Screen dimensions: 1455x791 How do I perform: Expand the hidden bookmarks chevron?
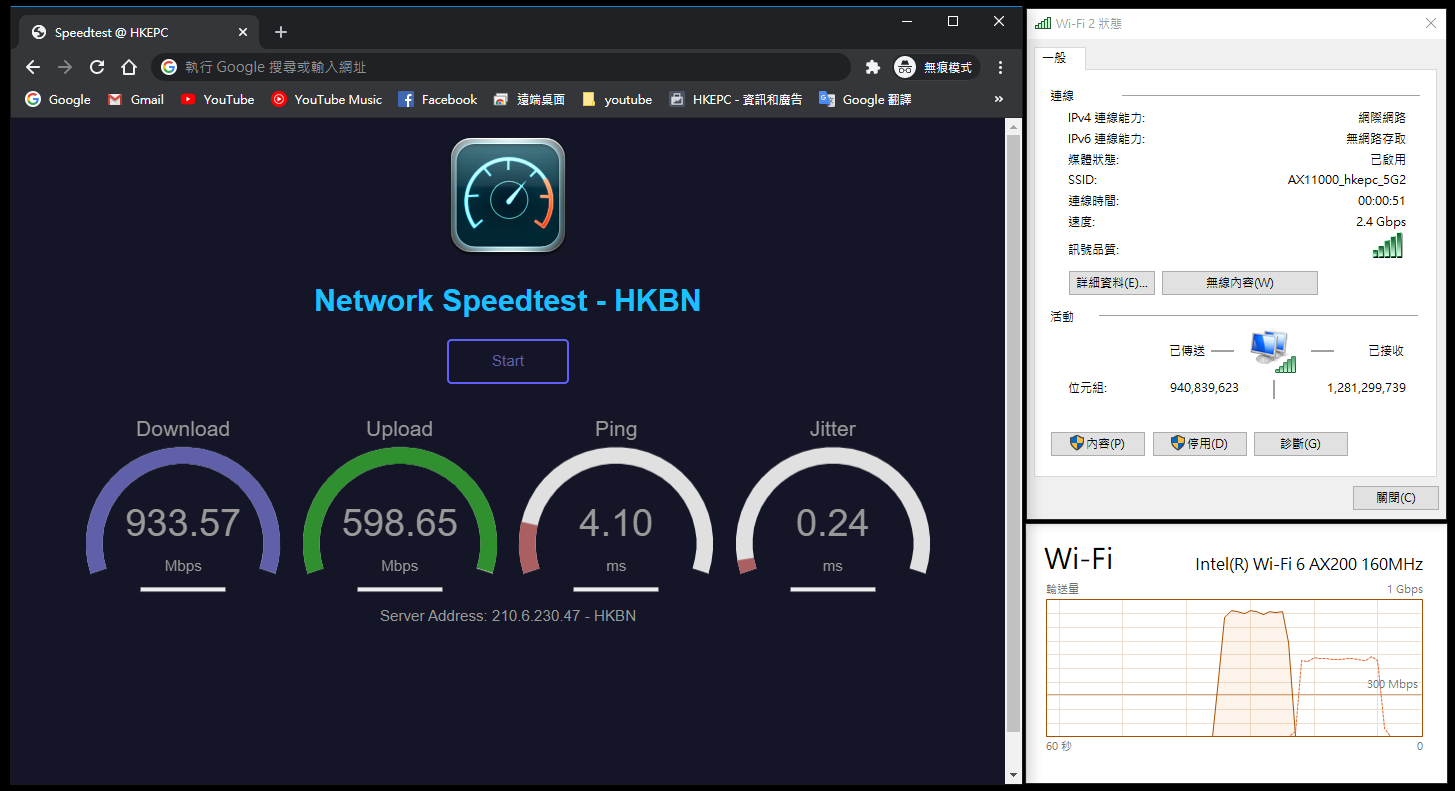coord(998,99)
